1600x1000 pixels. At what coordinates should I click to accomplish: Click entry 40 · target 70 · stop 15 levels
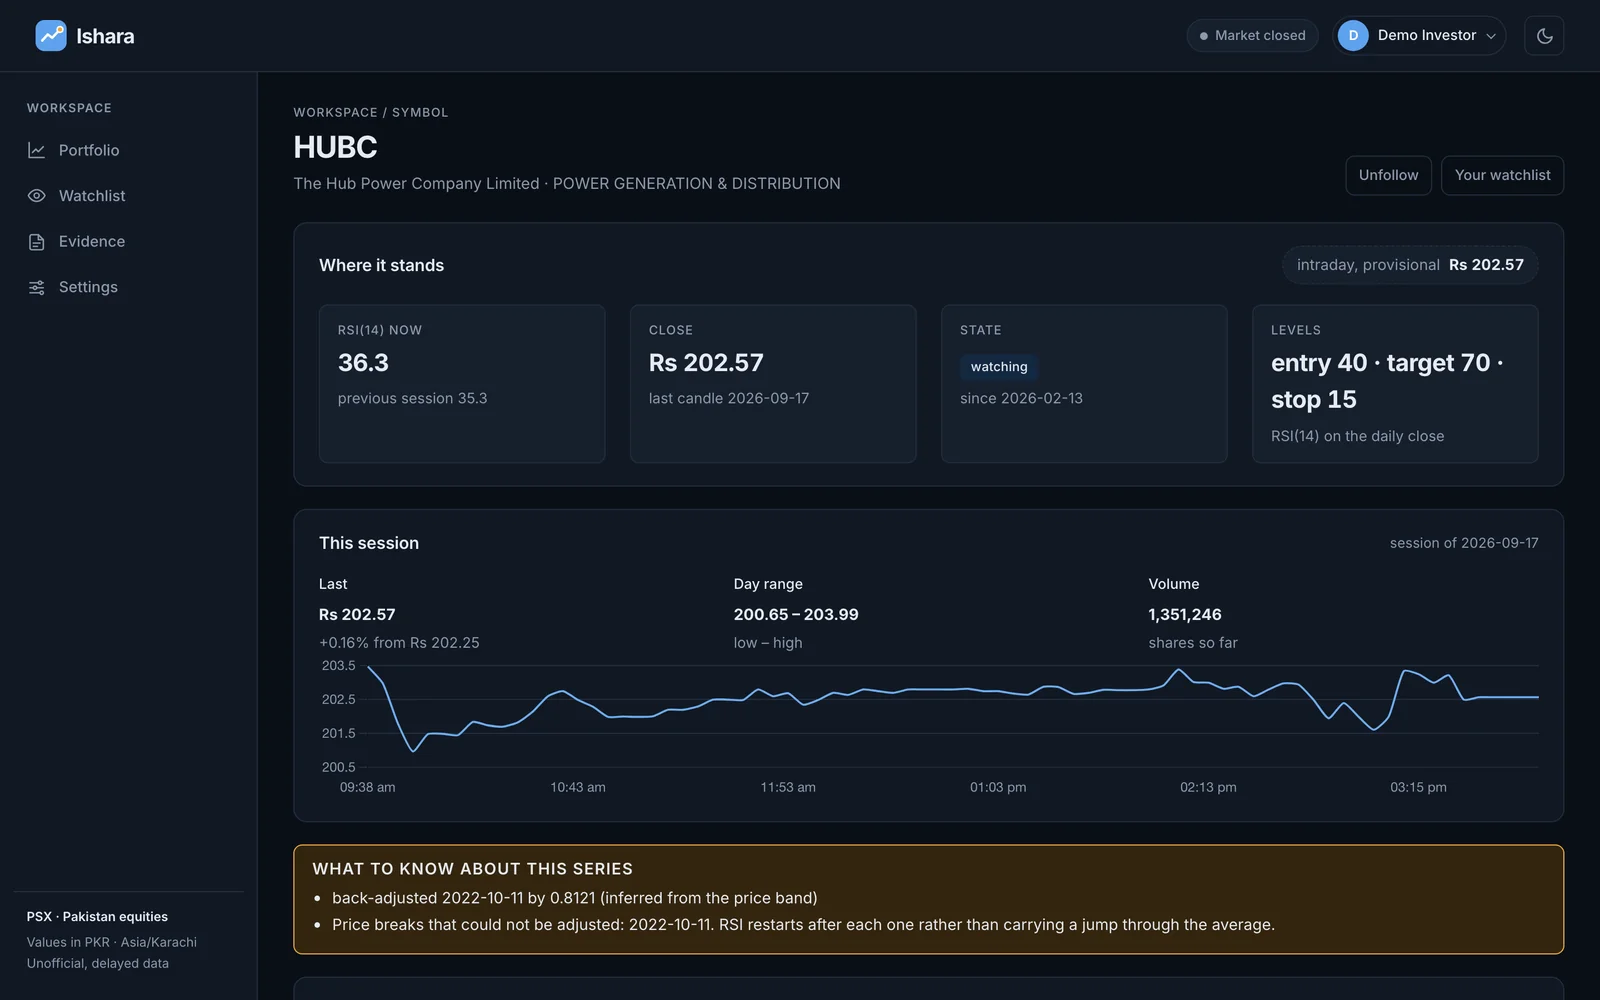tap(1387, 381)
